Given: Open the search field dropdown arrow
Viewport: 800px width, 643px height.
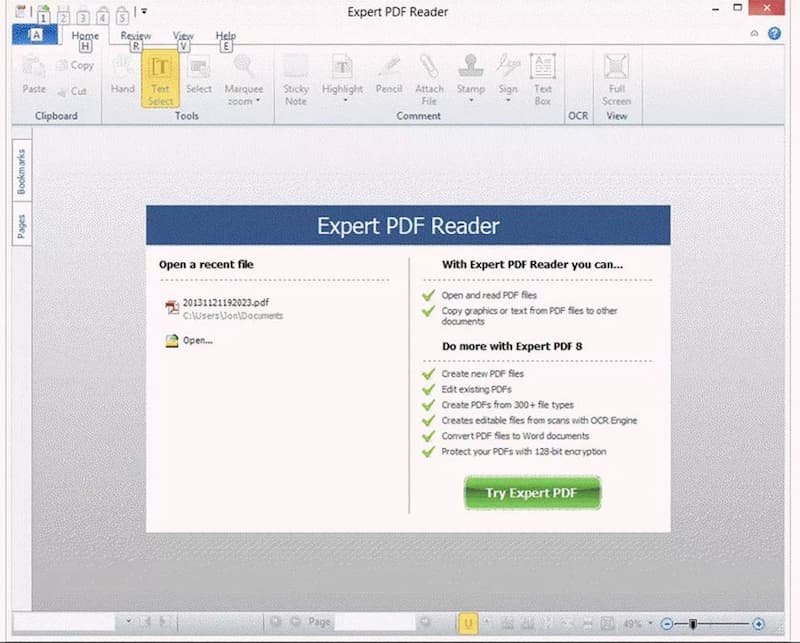Looking at the screenshot, I should [129, 621].
